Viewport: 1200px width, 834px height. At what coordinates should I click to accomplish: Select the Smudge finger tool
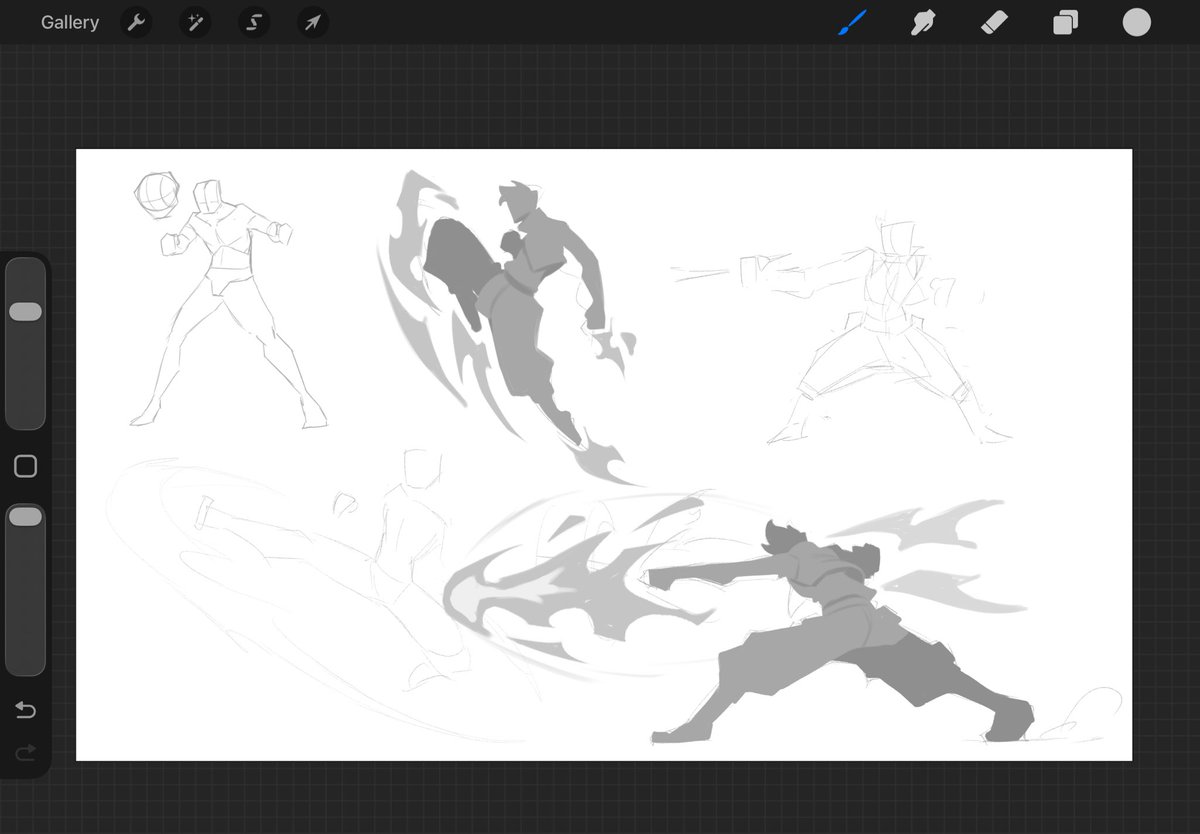click(x=923, y=22)
